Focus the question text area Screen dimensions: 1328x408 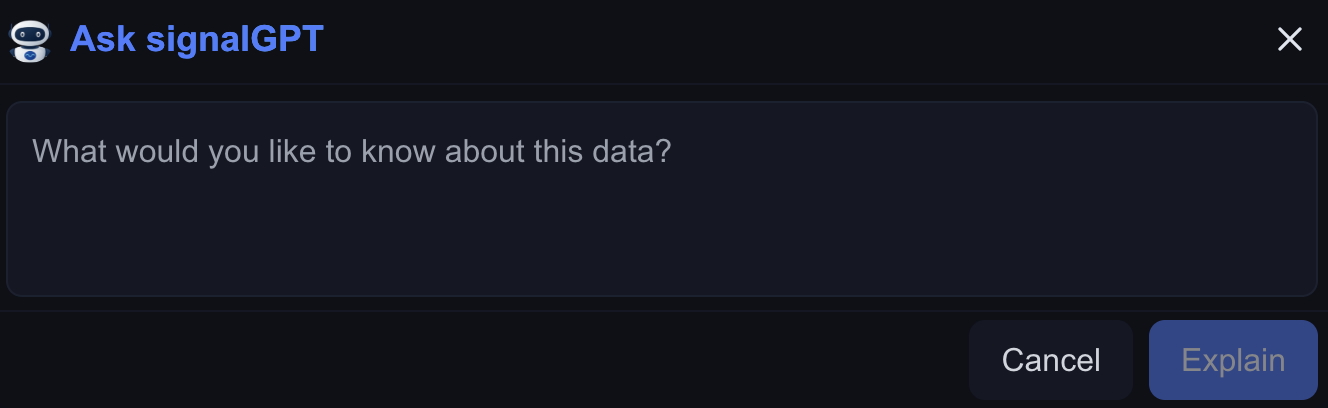662,199
